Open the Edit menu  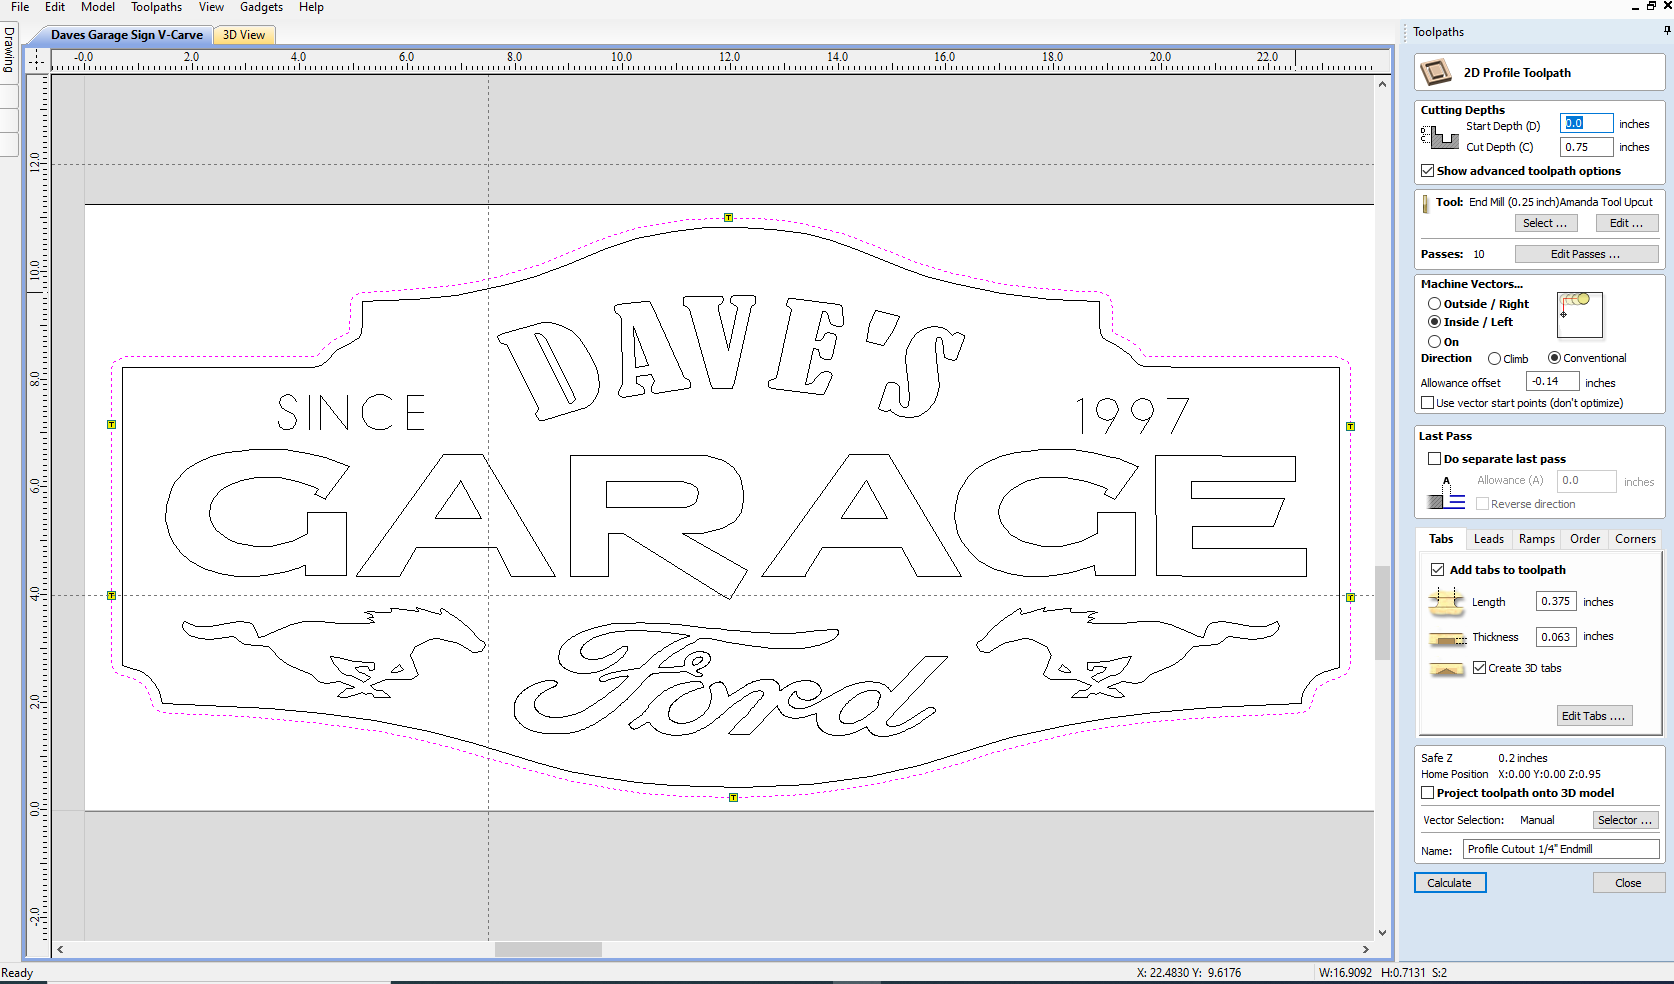click(x=55, y=7)
